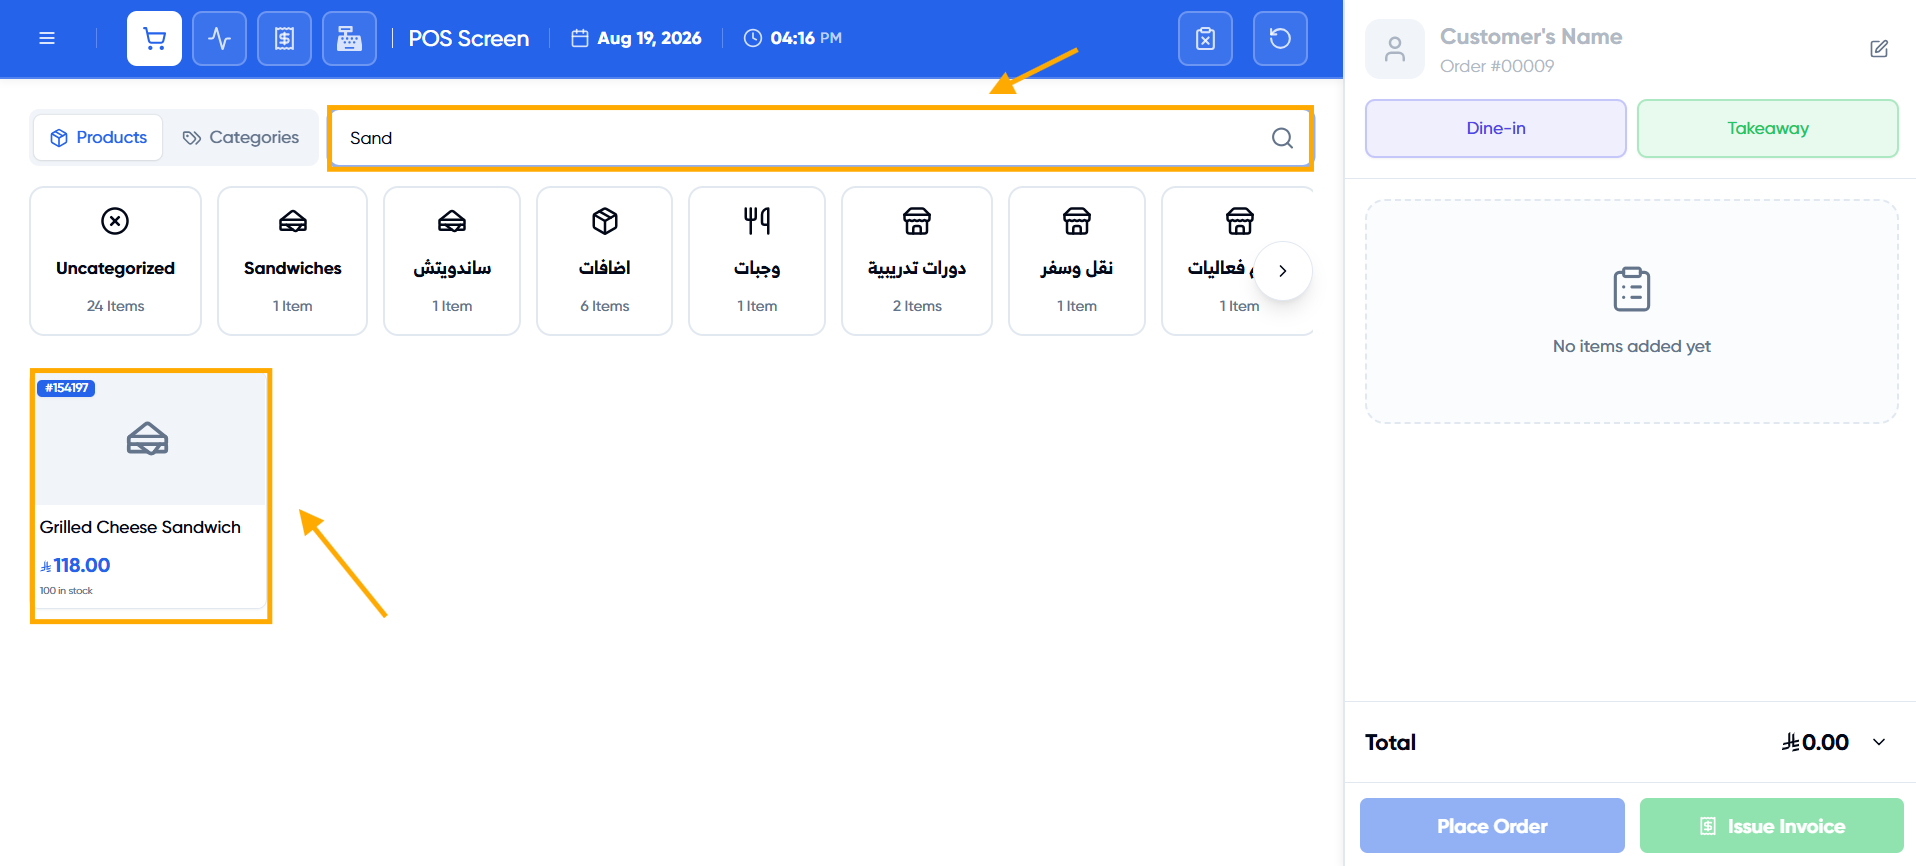Open the hamburger menu
Viewport: 1916px width, 866px height.
click(47, 38)
